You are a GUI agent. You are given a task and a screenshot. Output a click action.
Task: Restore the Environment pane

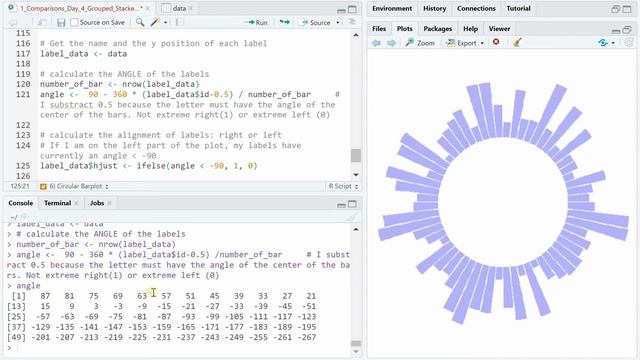(x=616, y=9)
